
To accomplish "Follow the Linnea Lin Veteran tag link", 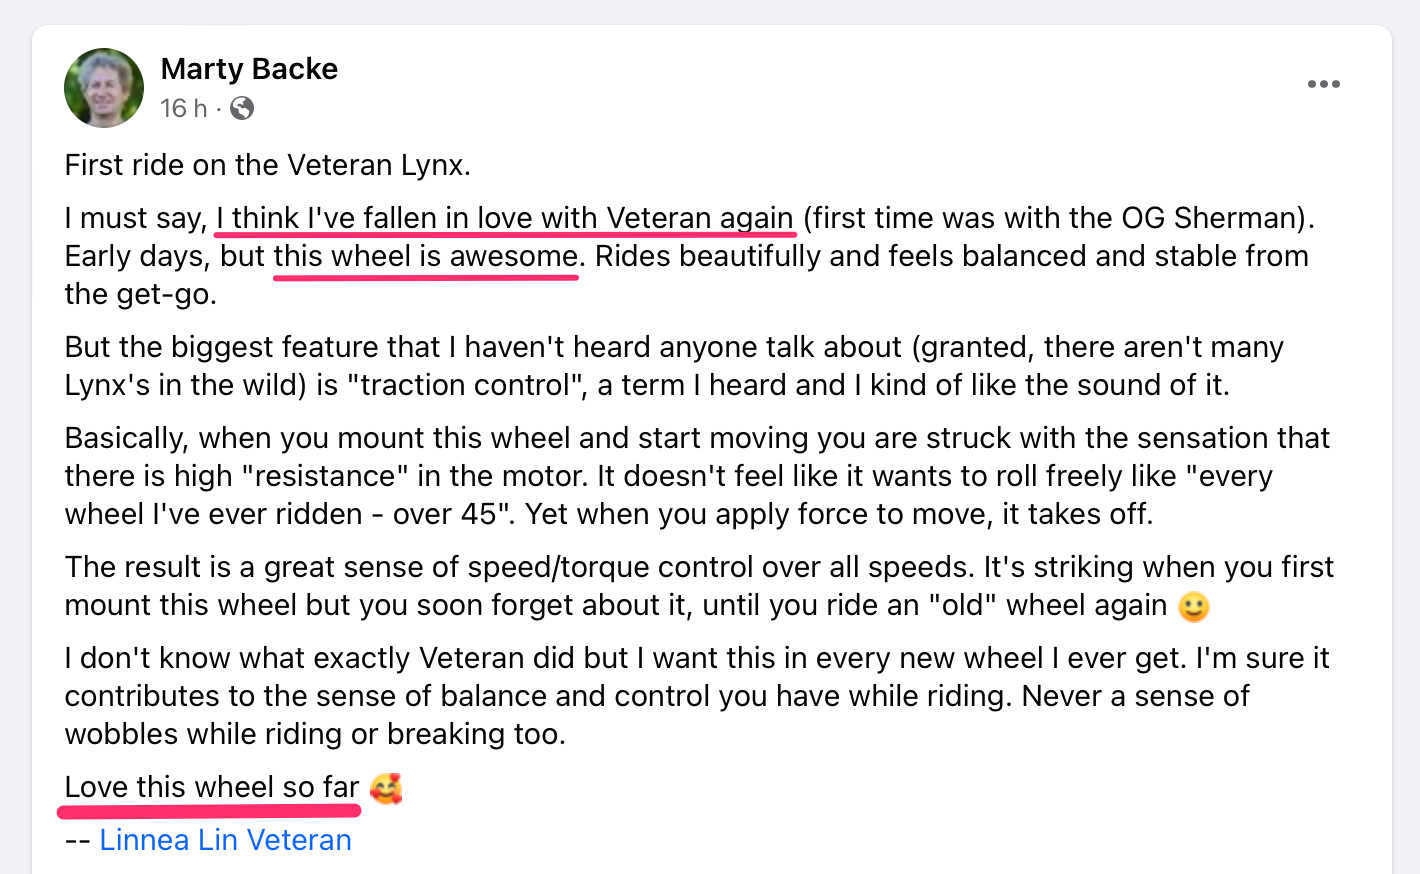I will click(x=225, y=840).
